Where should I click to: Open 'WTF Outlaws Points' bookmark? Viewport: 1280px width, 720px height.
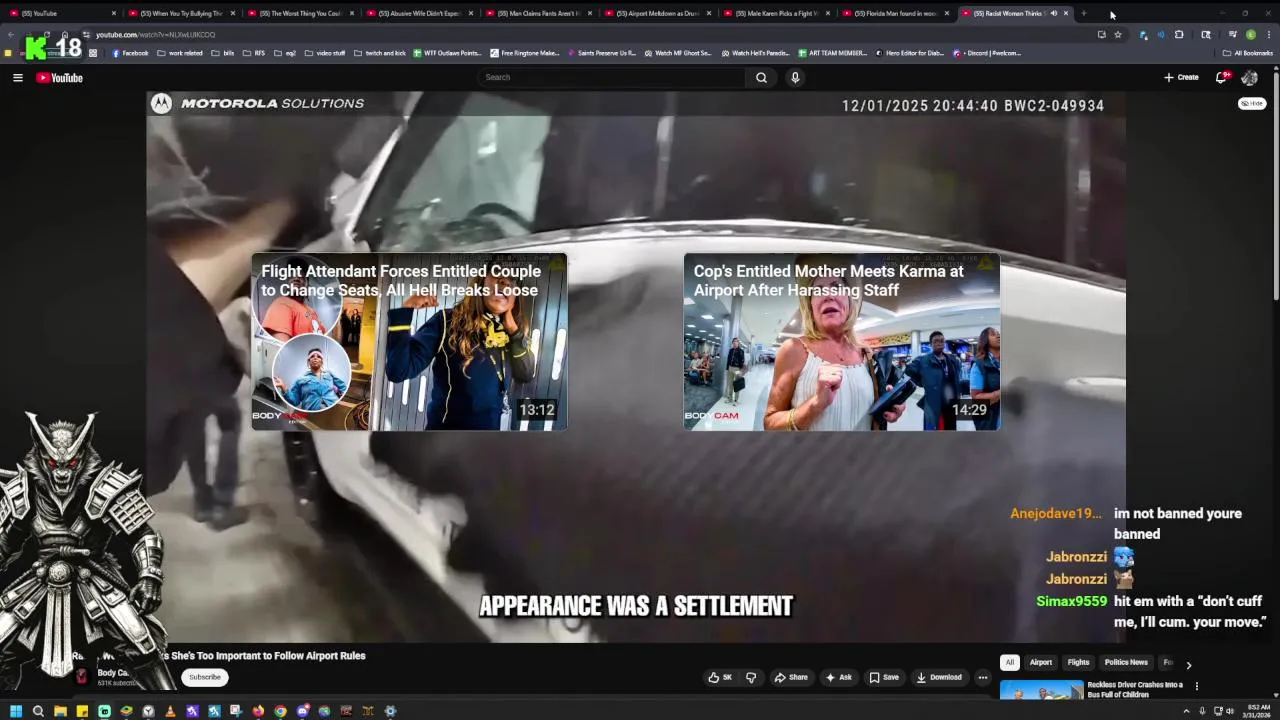click(x=447, y=53)
